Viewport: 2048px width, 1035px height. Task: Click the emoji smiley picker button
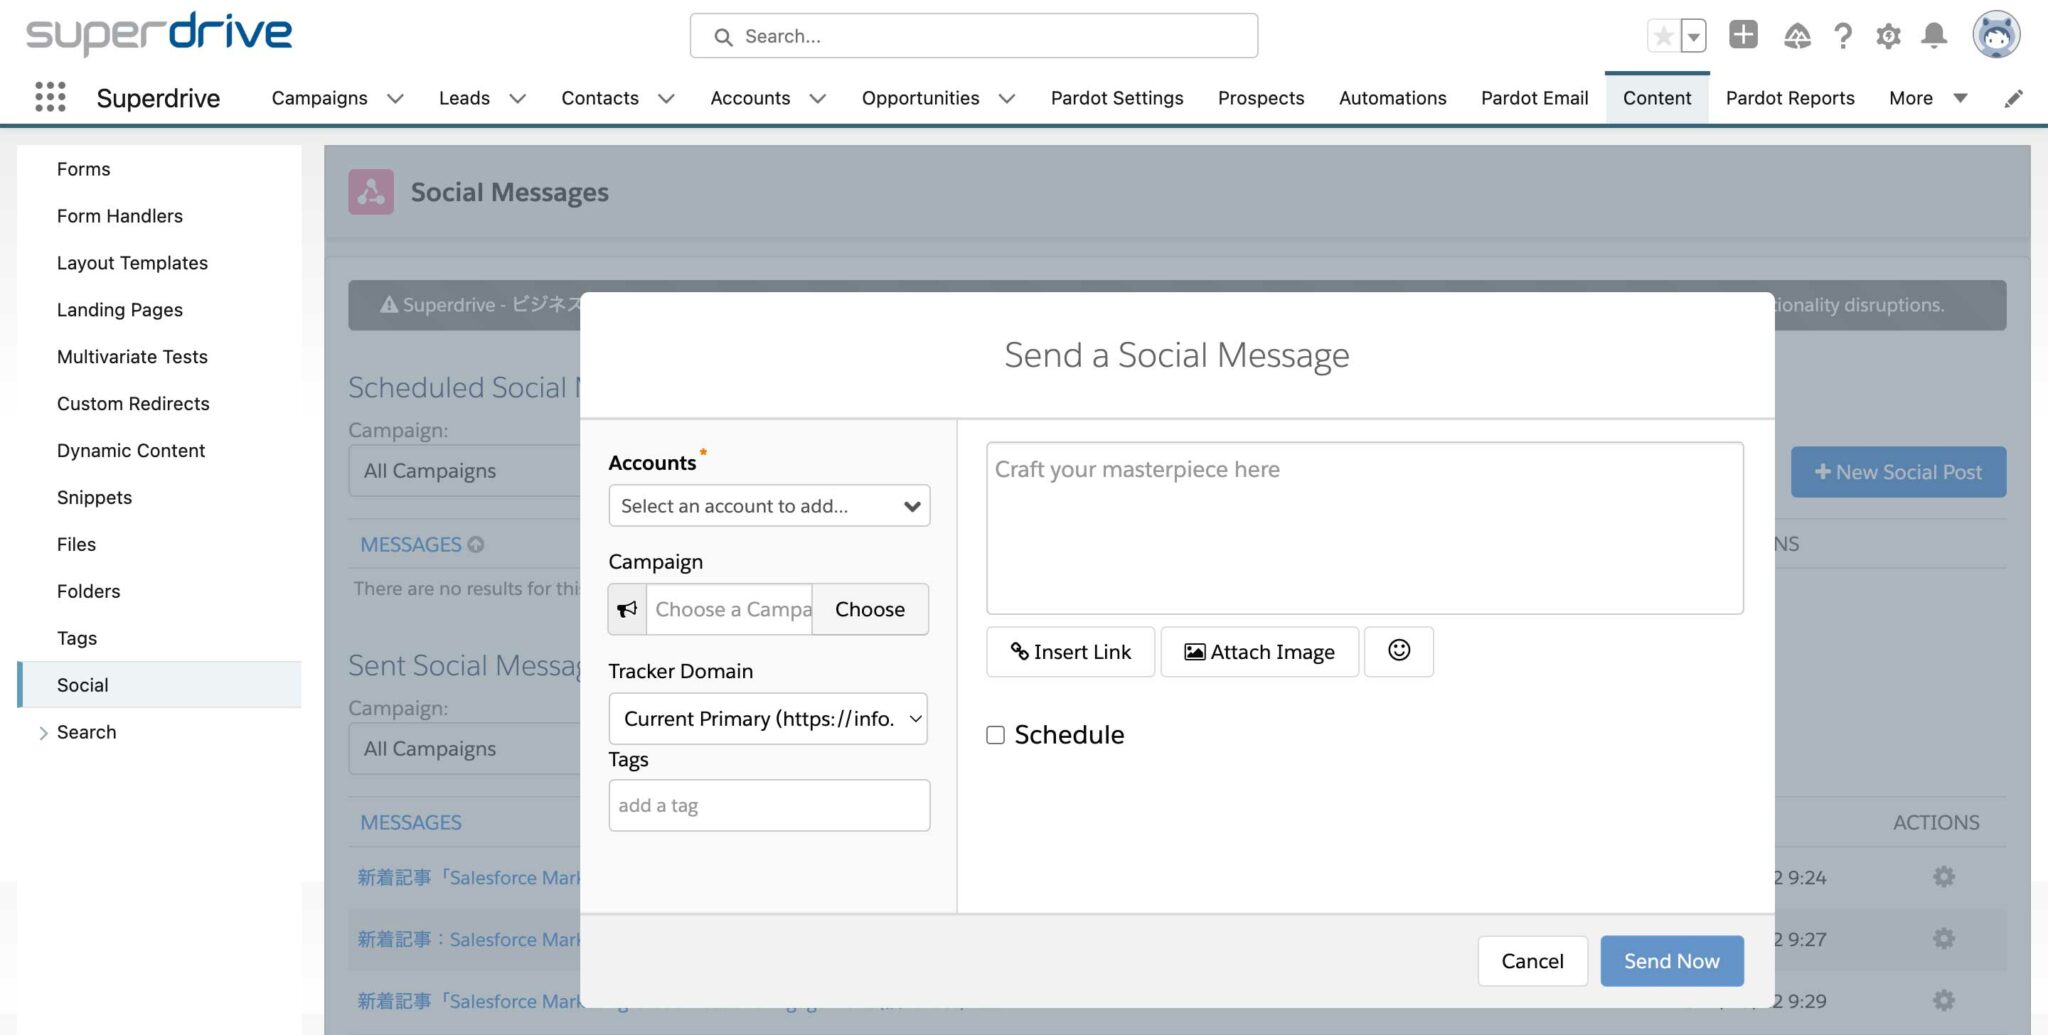click(1398, 651)
